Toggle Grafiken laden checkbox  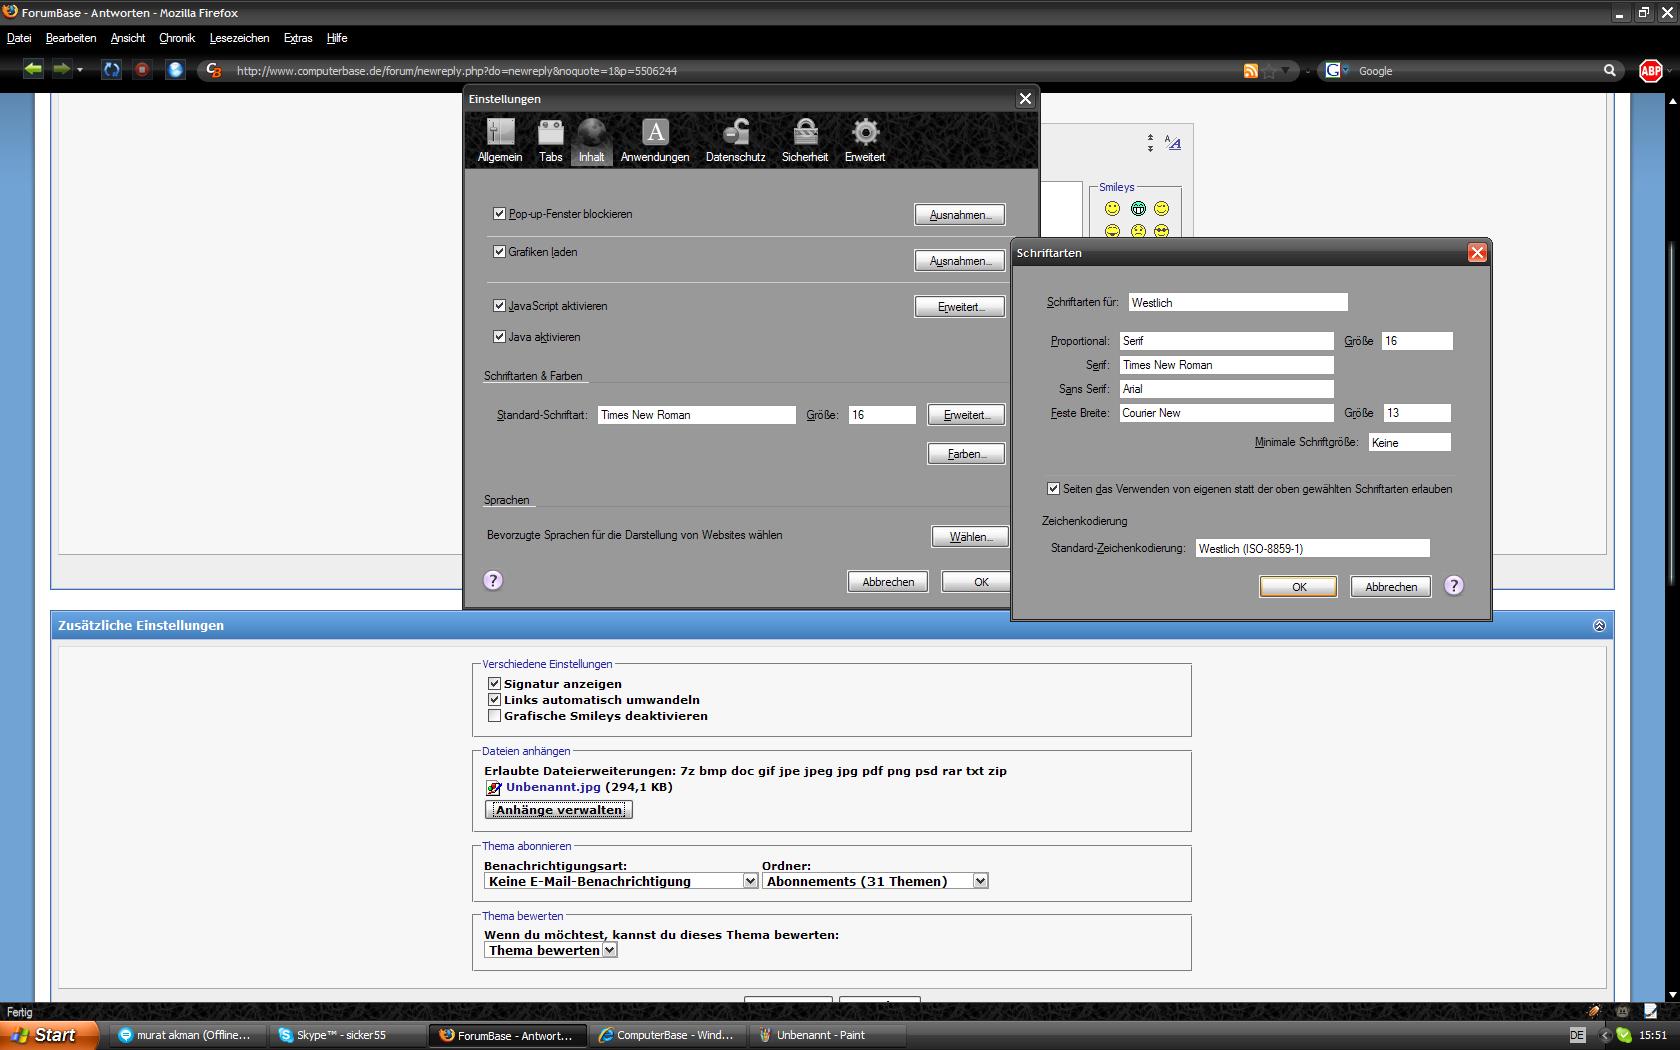[499, 251]
